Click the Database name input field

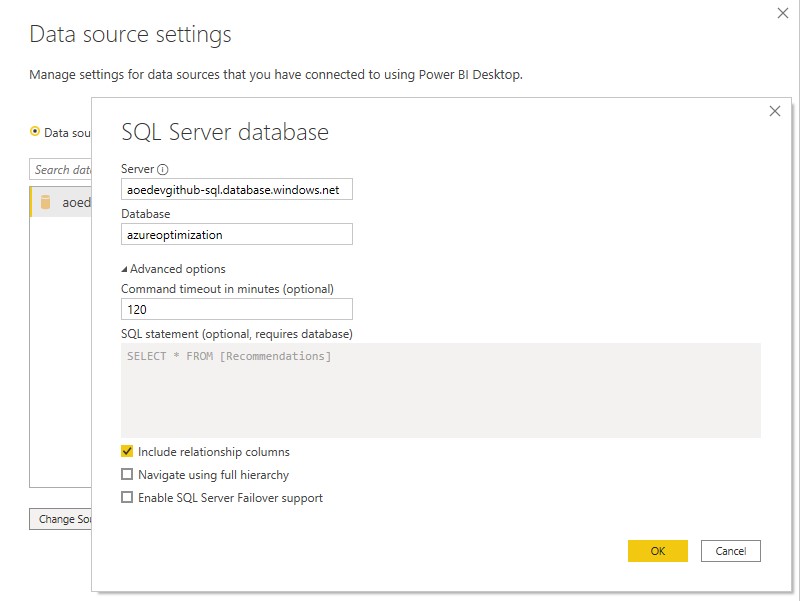[x=237, y=234]
